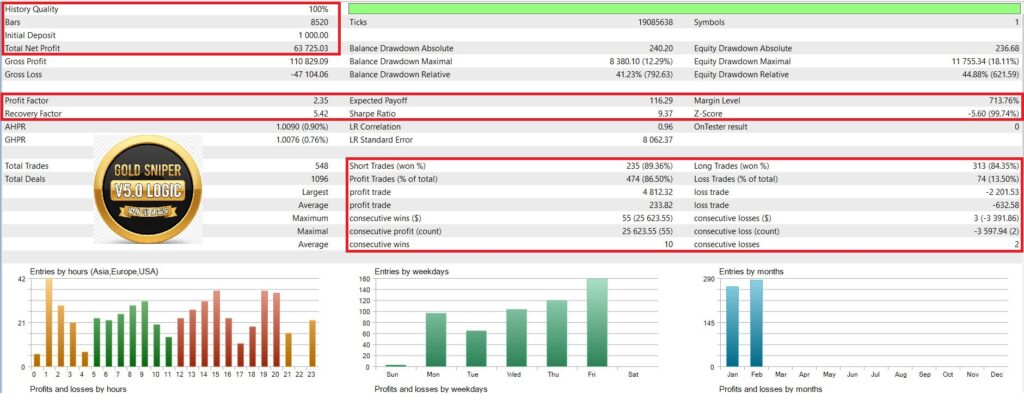The image size is (1024, 405).
Task: Click the green History Quality progress bar
Action: tap(684, 7)
